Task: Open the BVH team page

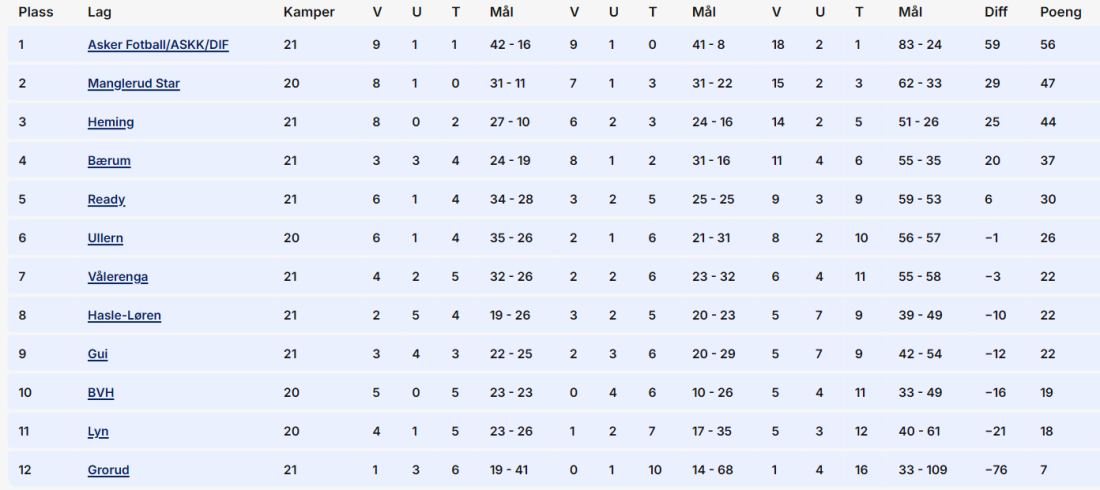Action: (x=100, y=393)
